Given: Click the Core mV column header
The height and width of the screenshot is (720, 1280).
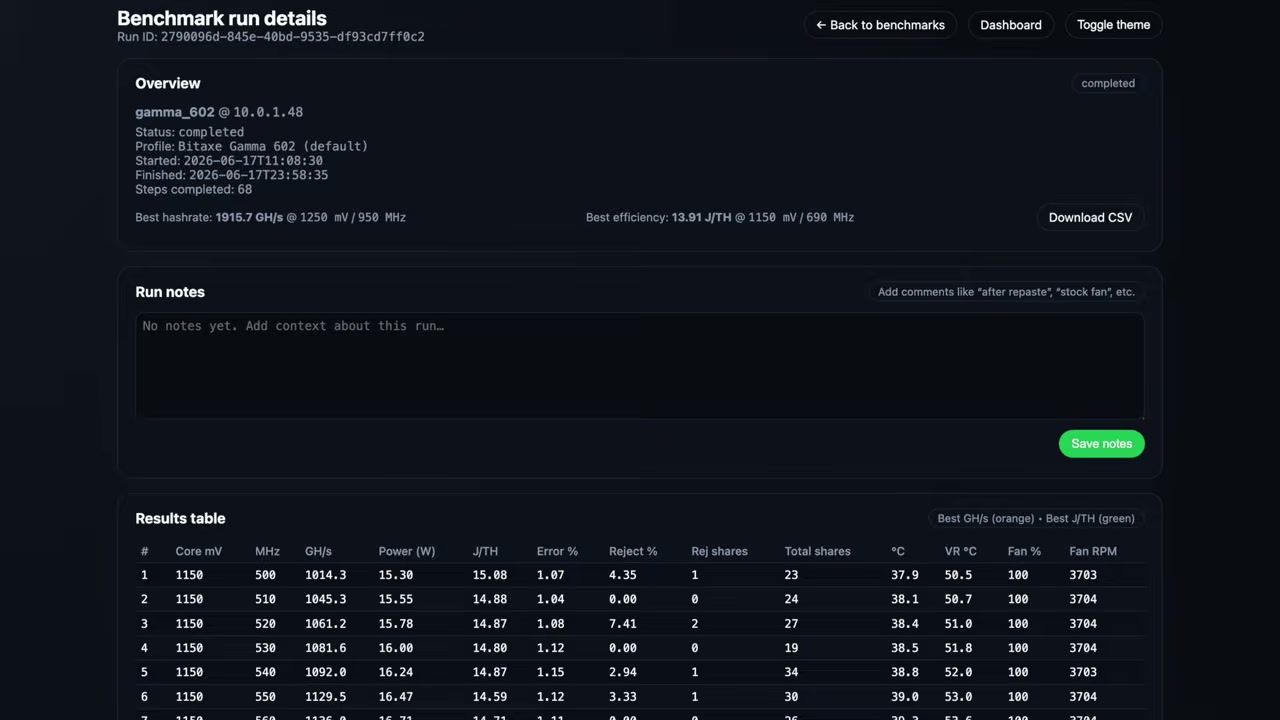Looking at the screenshot, I should tap(199, 551).
